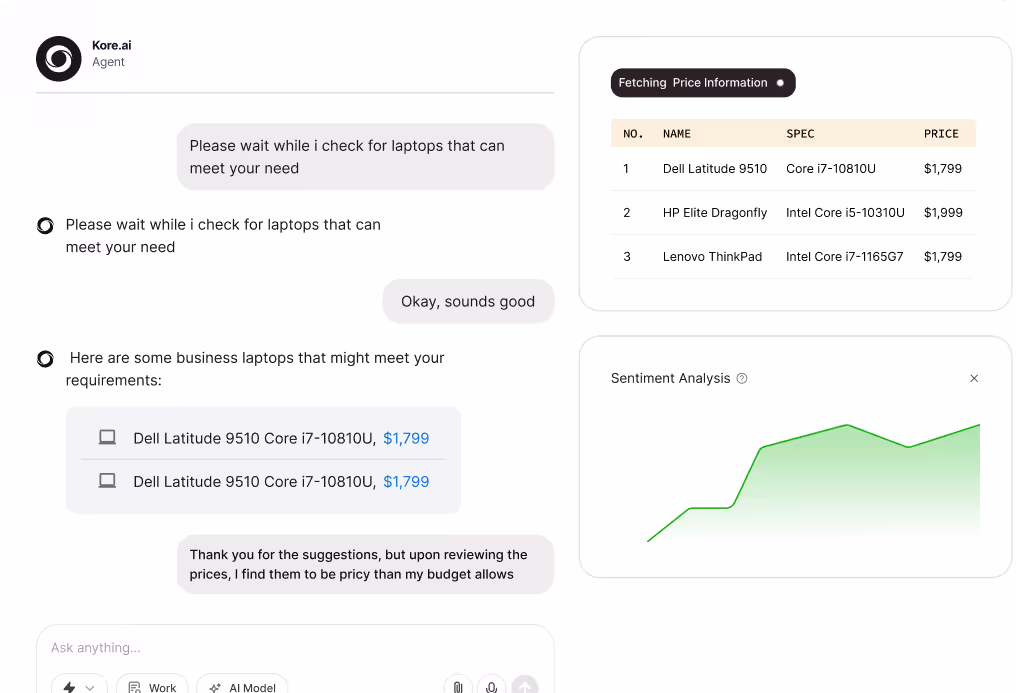
Task: Click 'Intel Core i7-1165G7' spec cell
Action: click(844, 256)
